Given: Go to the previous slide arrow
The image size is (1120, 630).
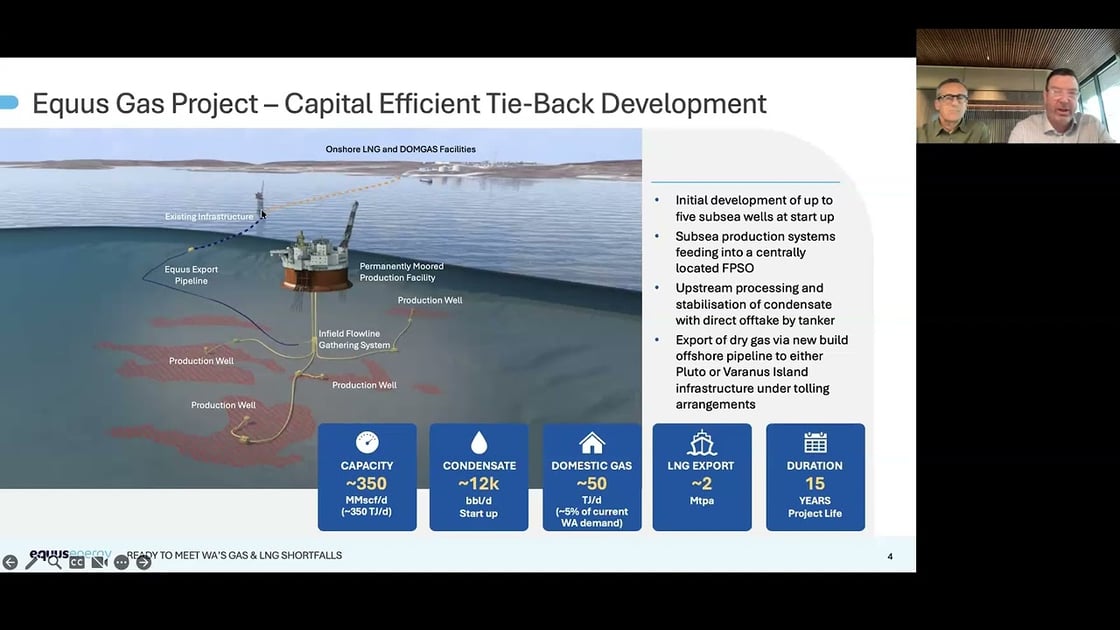Looking at the screenshot, I should tap(10, 563).
